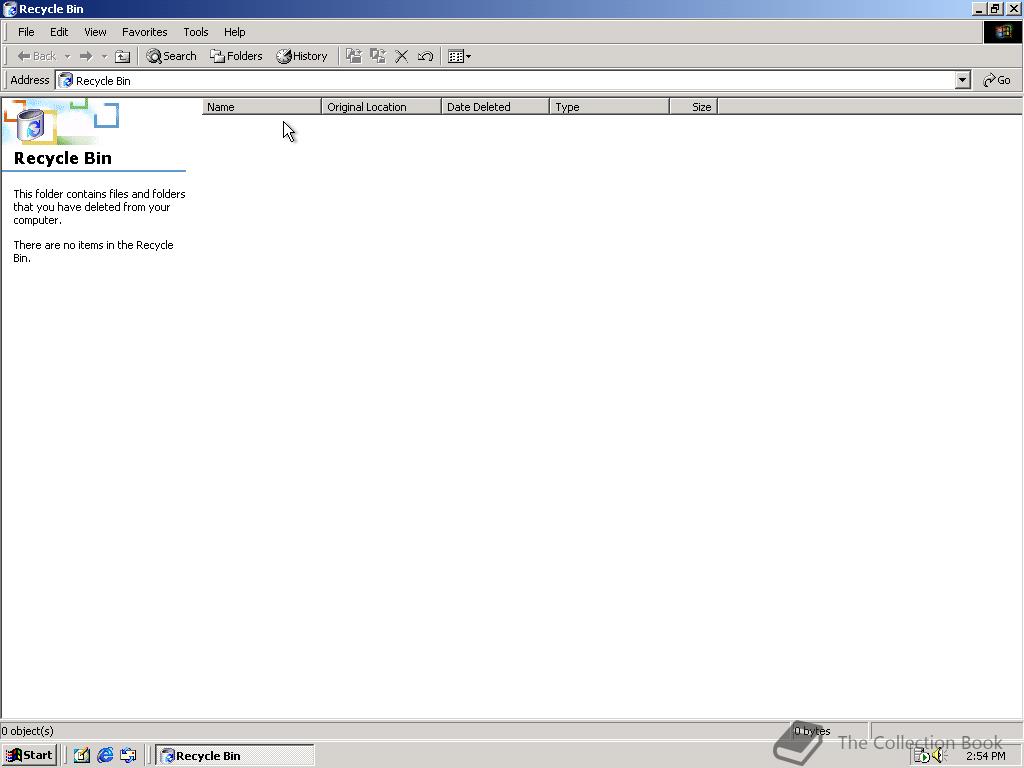
Task: Sort by the Name column header
Action: click(261, 106)
